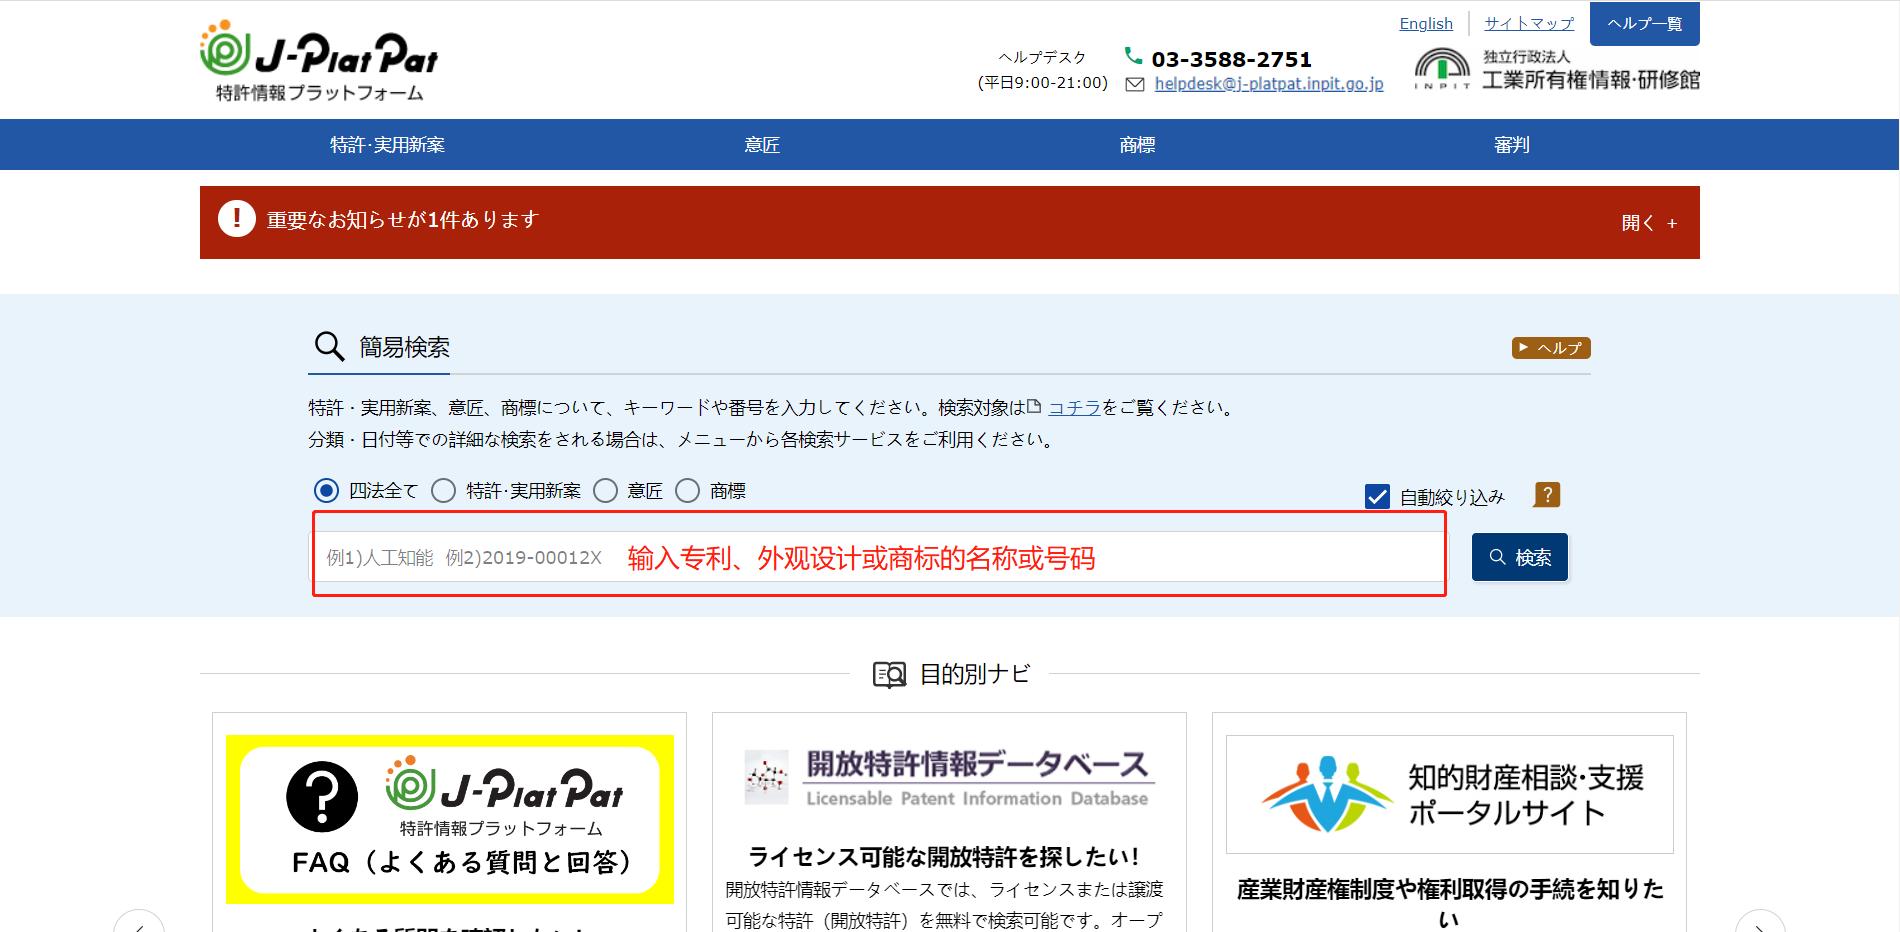Open the 商標 navigation tab

point(1136,144)
